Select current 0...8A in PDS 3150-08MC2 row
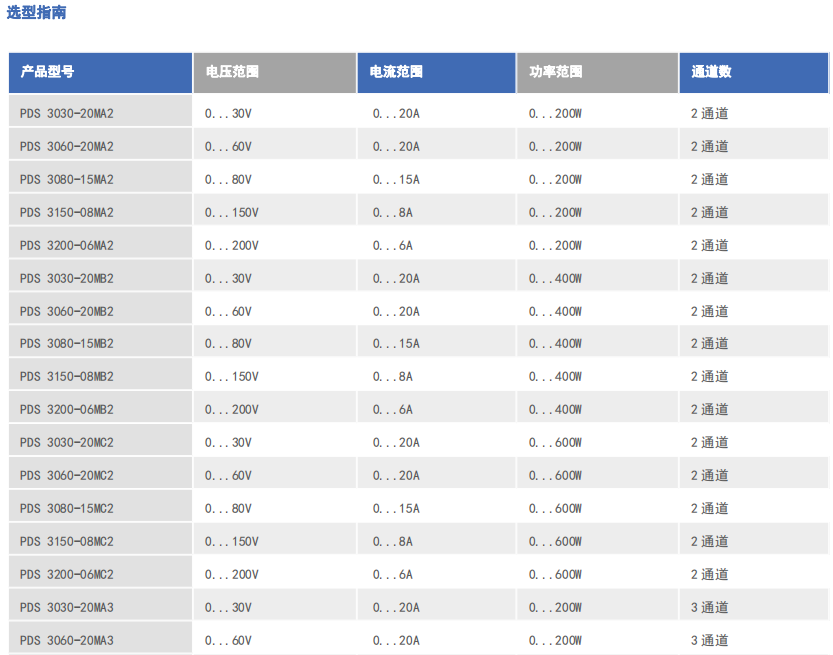The image size is (833, 655). [x=393, y=541]
